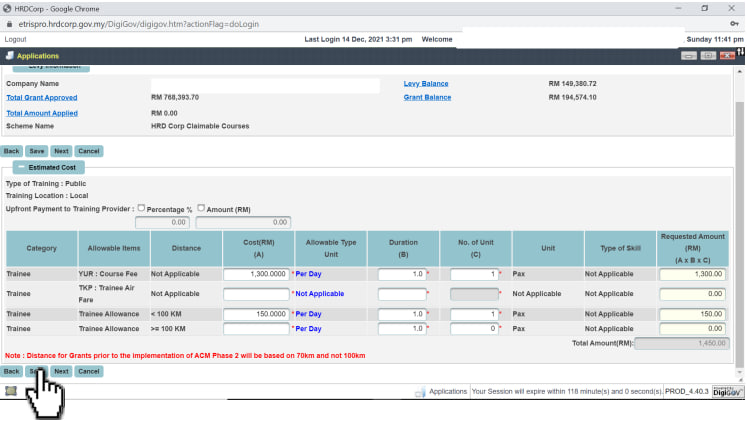Click the lower Save button
The height and width of the screenshot is (422, 747).
pos(37,371)
